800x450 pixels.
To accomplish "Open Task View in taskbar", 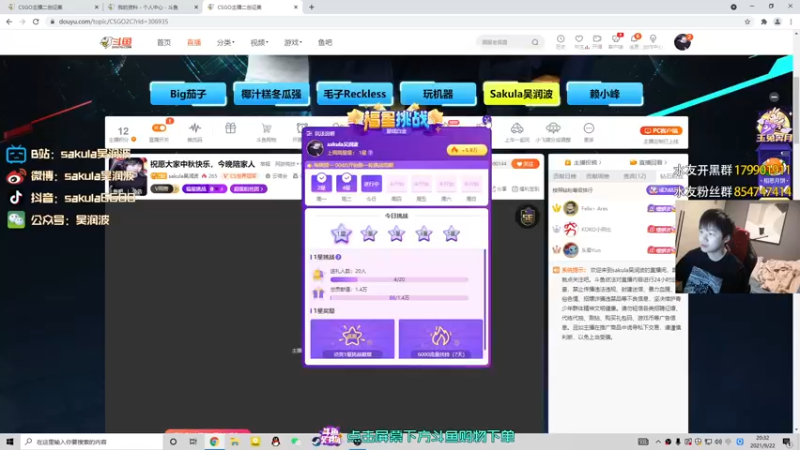I will click(x=193, y=442).
